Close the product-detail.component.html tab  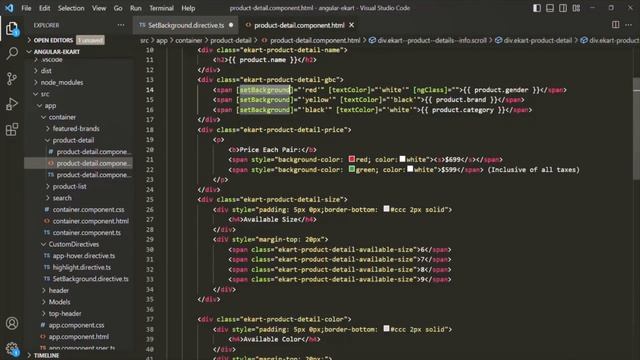pos(351,25)
